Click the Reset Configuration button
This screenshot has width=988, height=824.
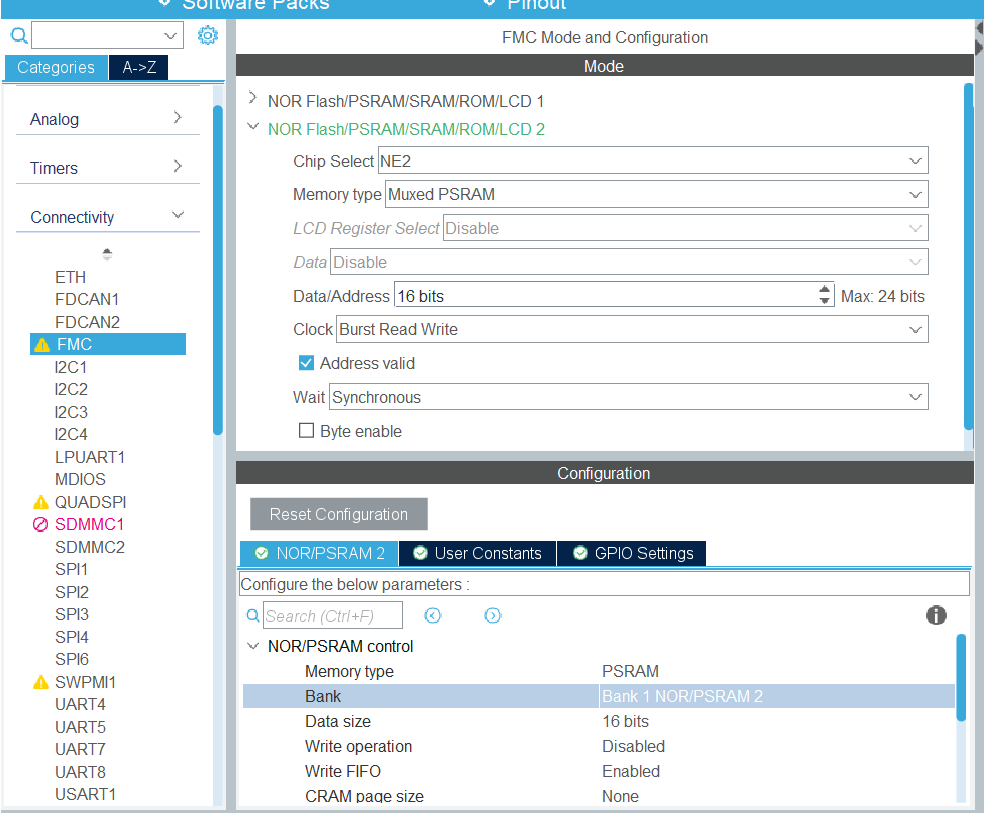[x=339, y=514]
